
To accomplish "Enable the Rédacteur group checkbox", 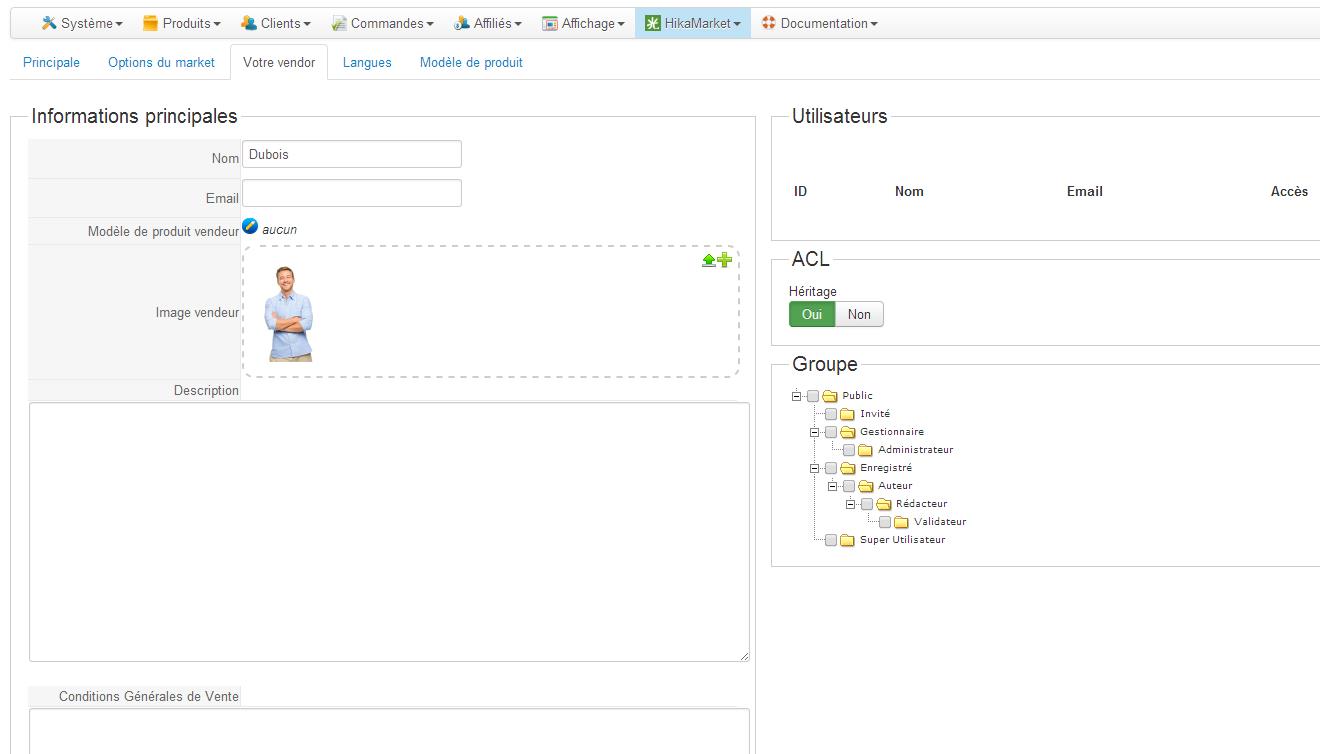I will click(x=867, y=504).
